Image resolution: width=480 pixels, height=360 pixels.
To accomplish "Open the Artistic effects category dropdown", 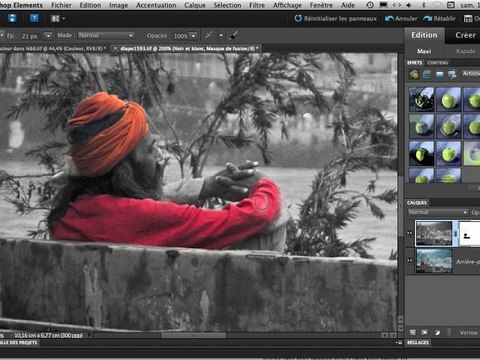I will pyautogui.click(x=471, y=74).
